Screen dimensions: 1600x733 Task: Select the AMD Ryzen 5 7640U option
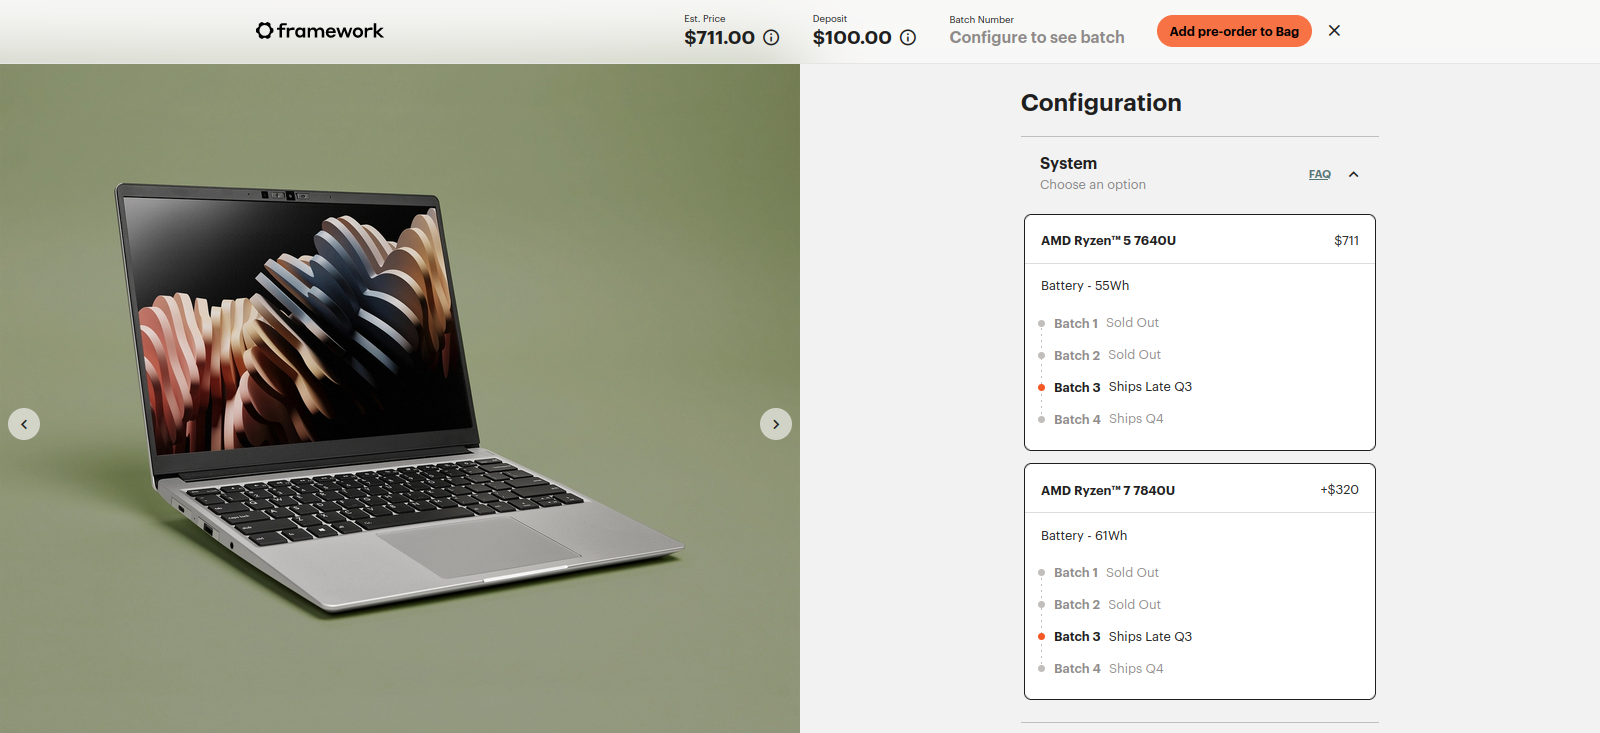1200,332
